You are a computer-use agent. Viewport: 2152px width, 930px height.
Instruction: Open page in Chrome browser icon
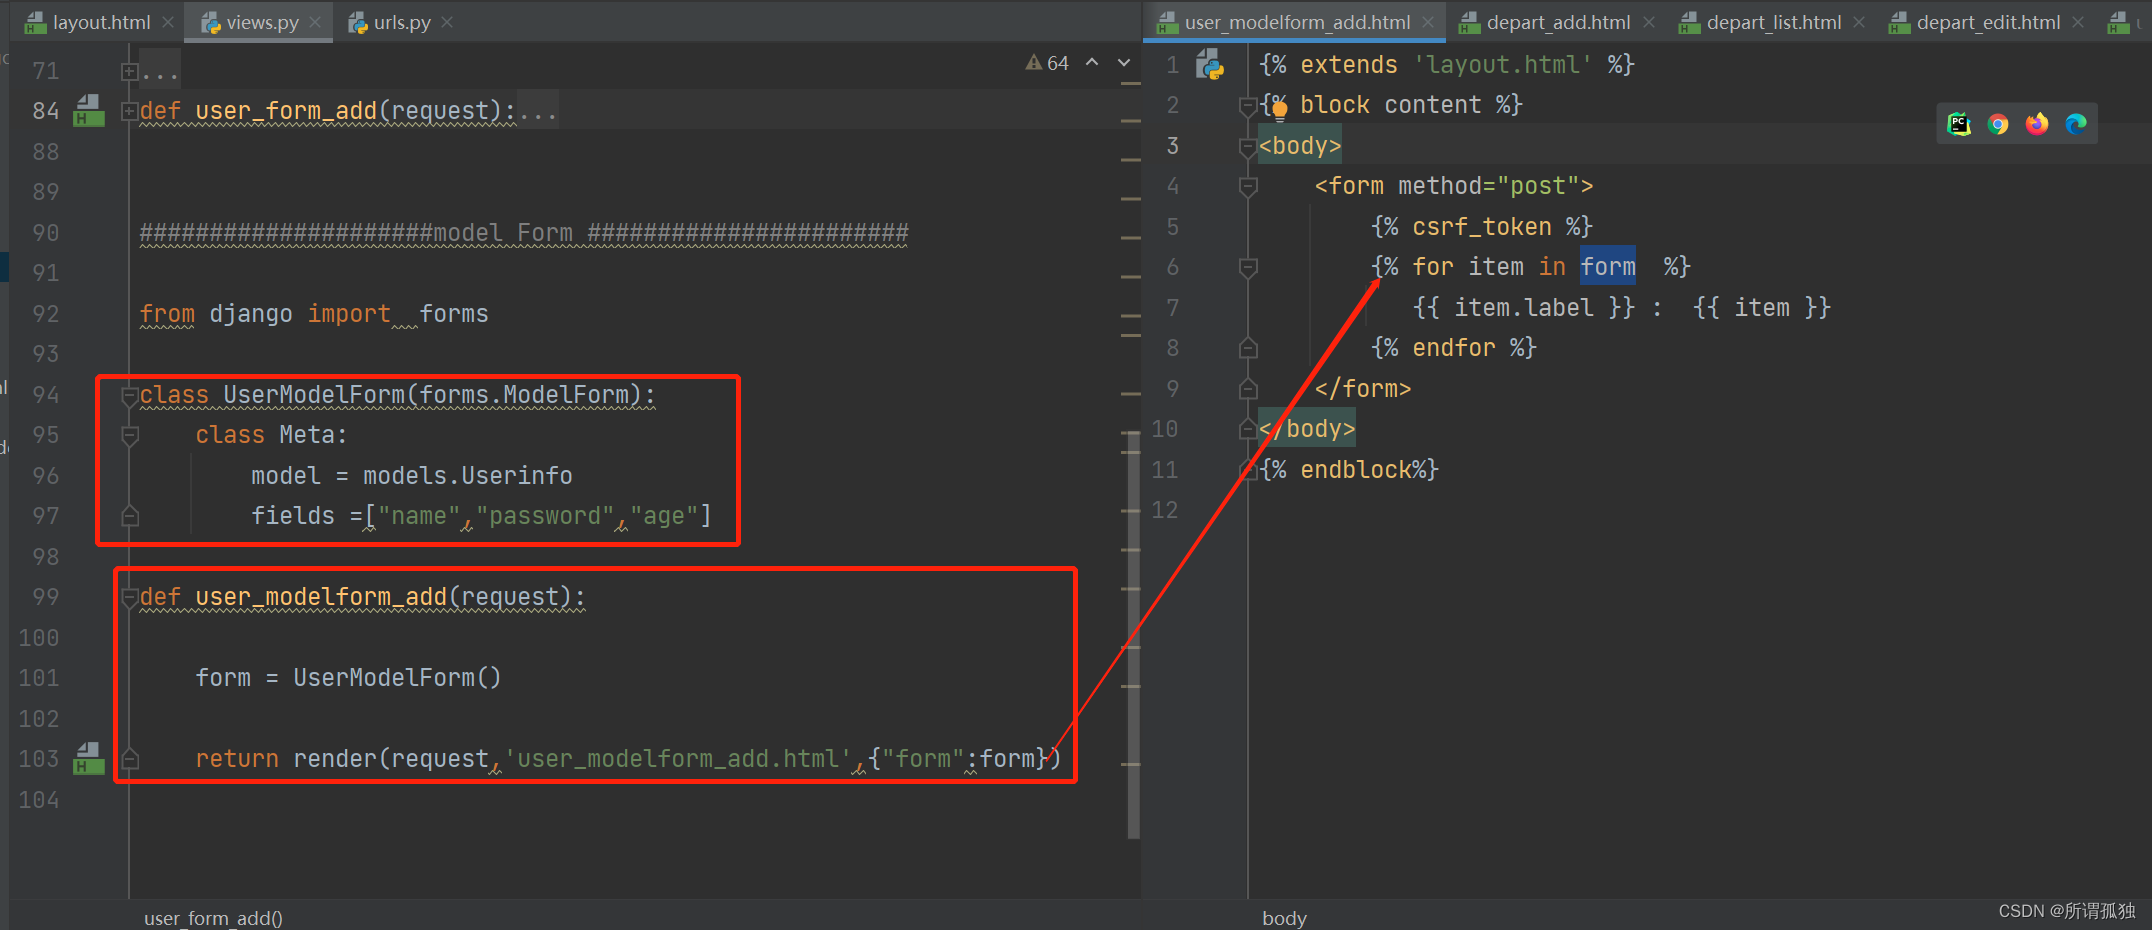click(x=1998, y=124)
